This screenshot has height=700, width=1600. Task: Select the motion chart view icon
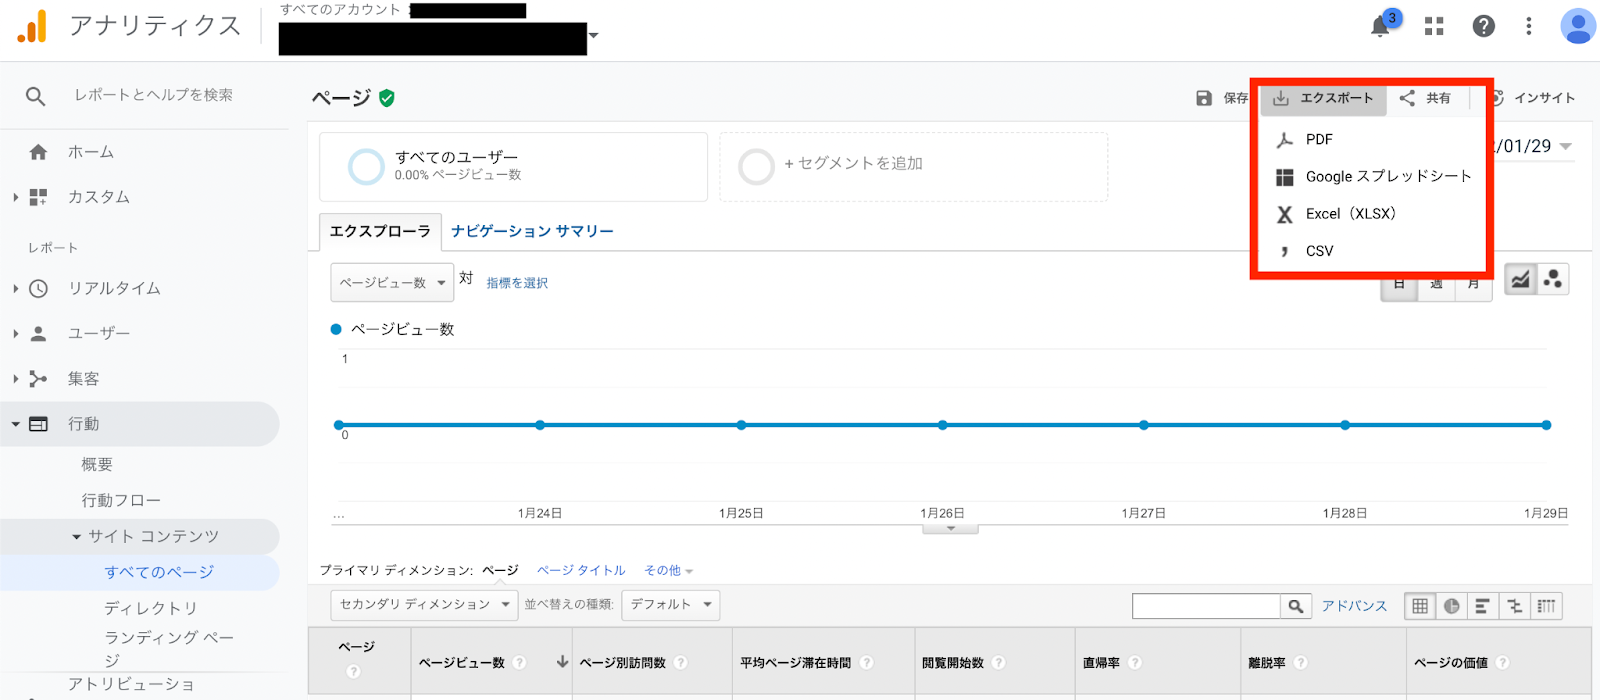pos(1552,280)
